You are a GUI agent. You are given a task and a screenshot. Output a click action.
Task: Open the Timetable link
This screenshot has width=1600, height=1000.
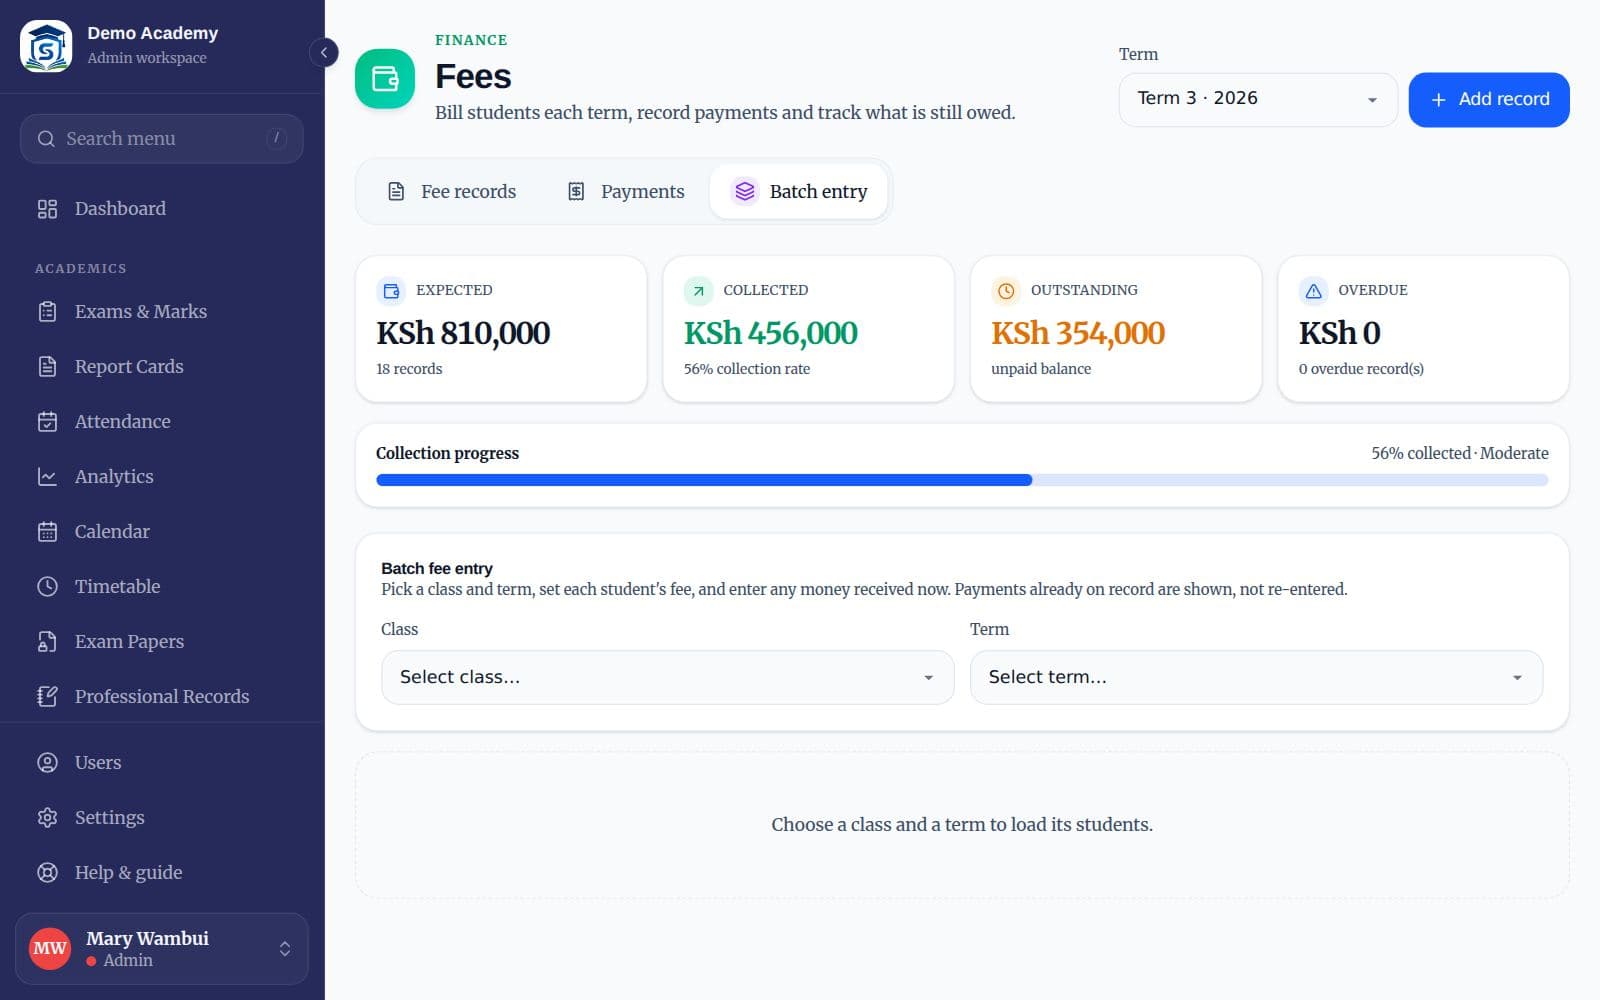point(162,587)
